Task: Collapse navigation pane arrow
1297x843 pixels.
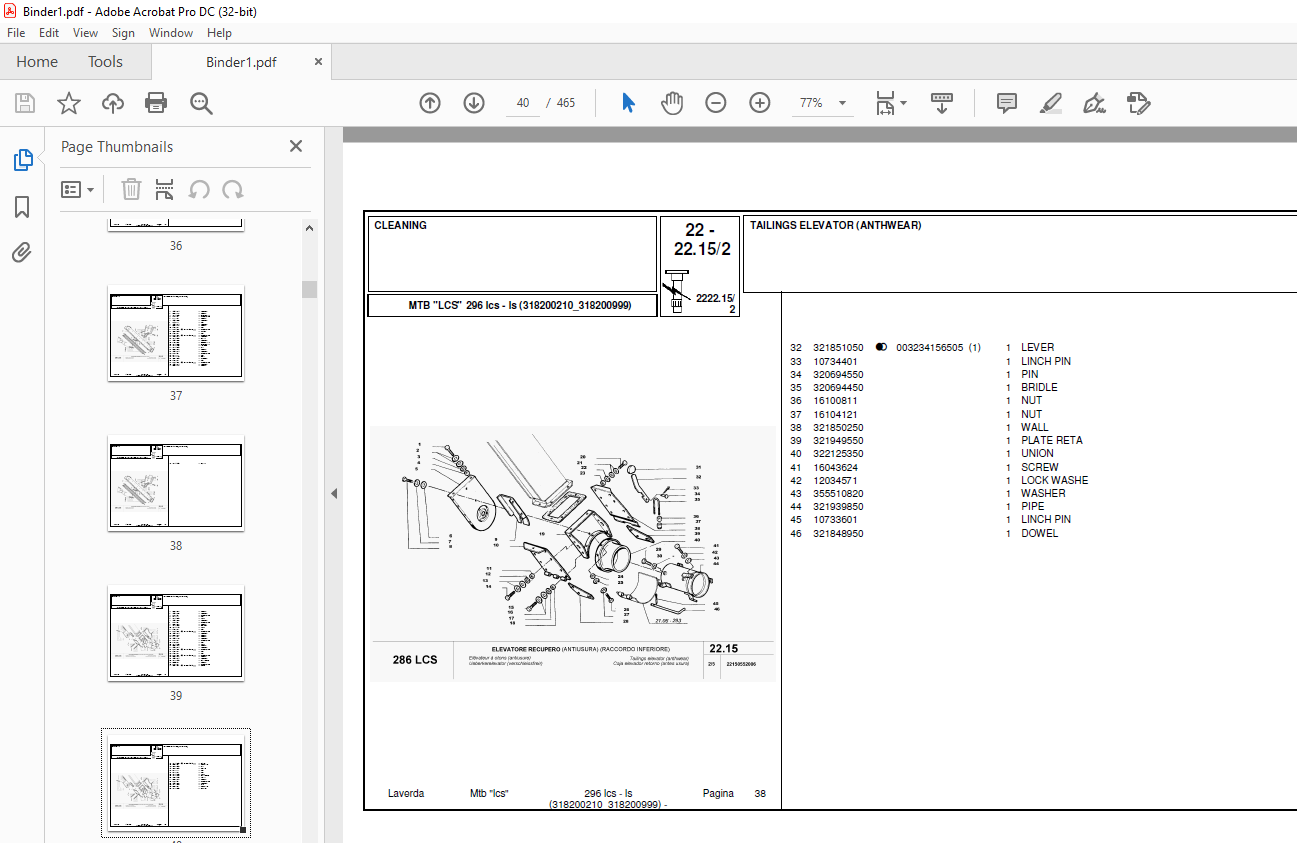Action: click(x=334, y=493)
